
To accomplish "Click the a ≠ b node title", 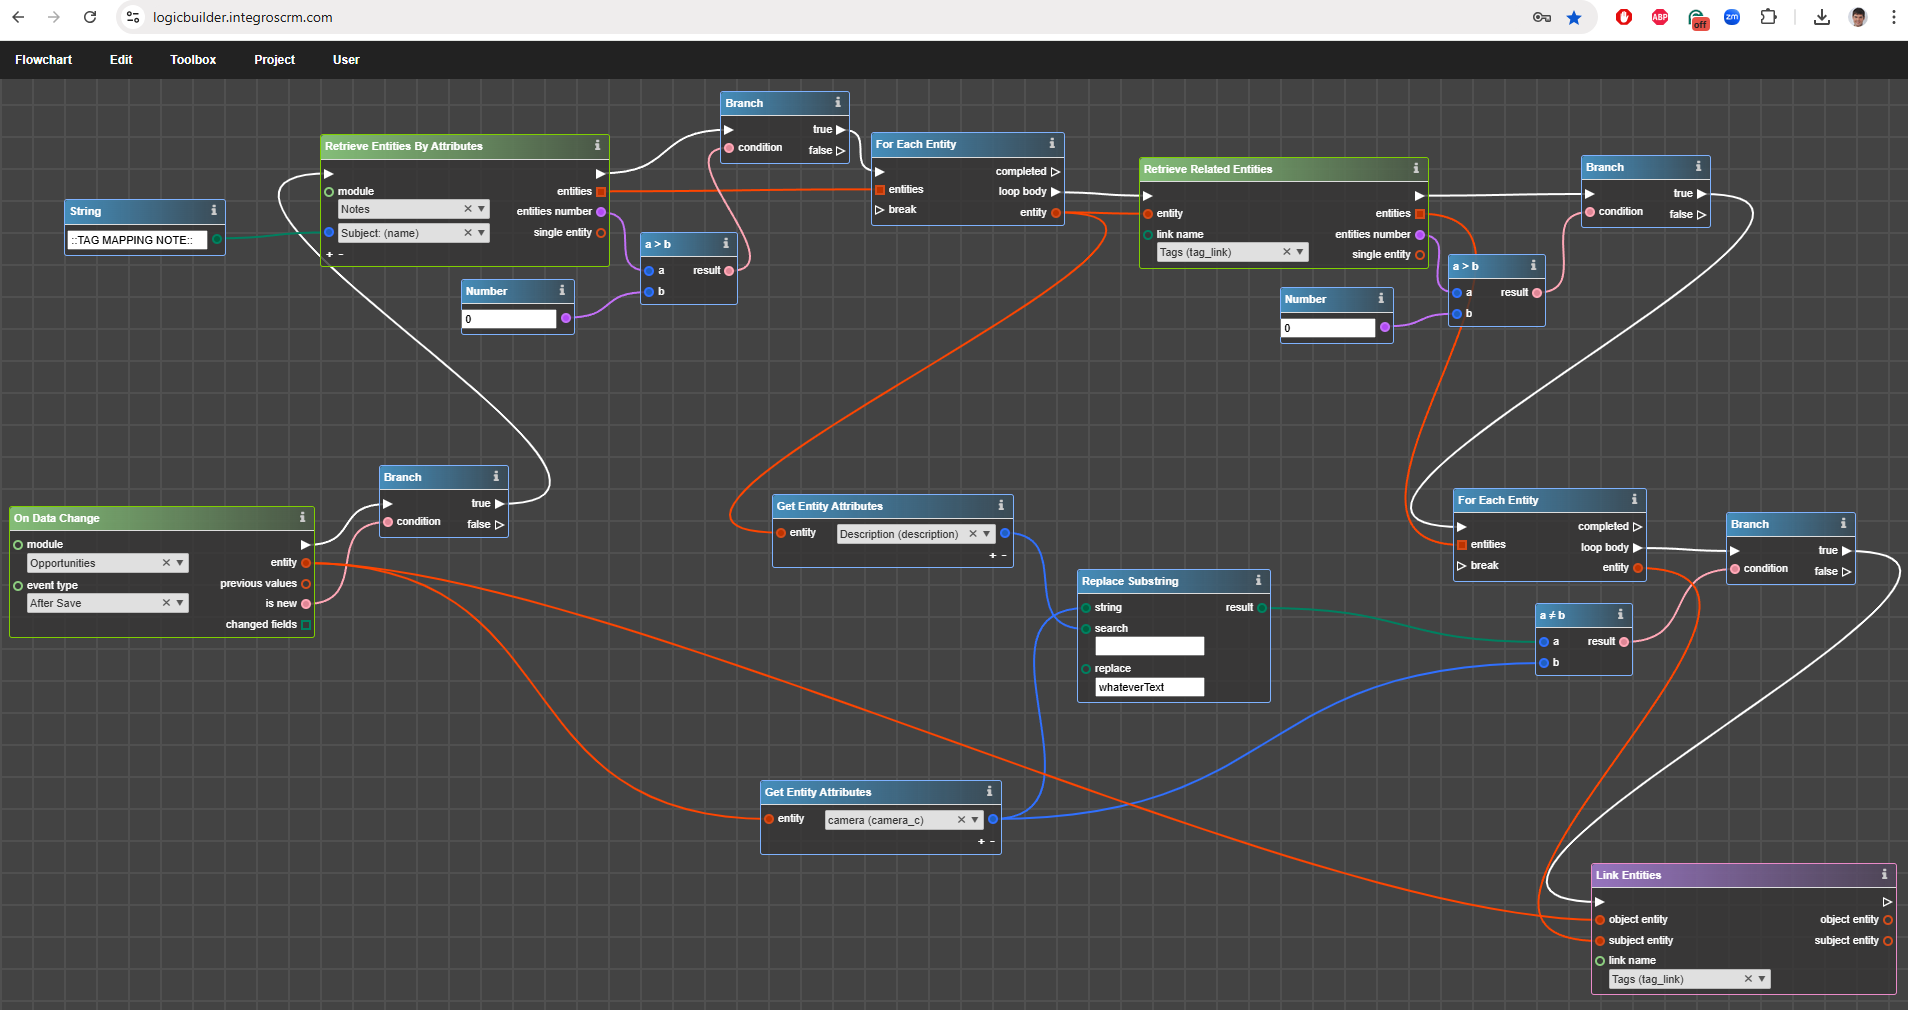I will tap(1552, 615).
